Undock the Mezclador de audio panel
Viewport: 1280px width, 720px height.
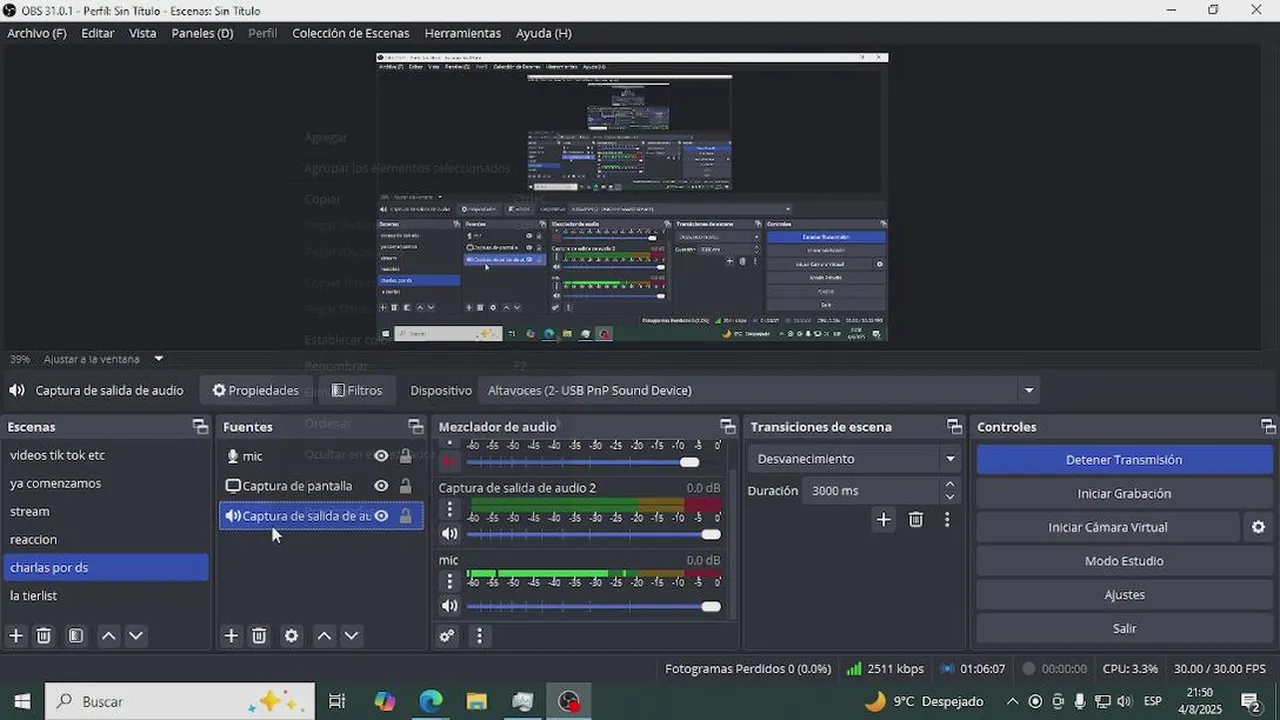coord(727,427)
